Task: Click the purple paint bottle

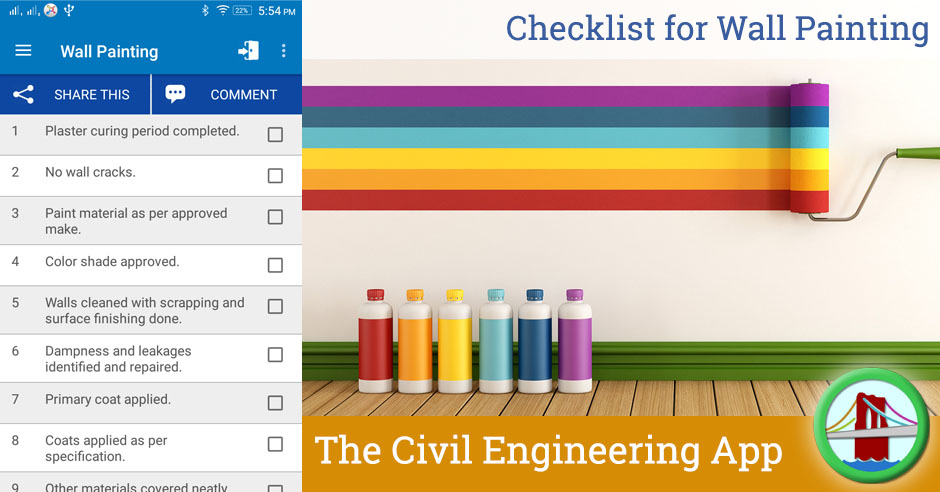Action: pos(575,340)
